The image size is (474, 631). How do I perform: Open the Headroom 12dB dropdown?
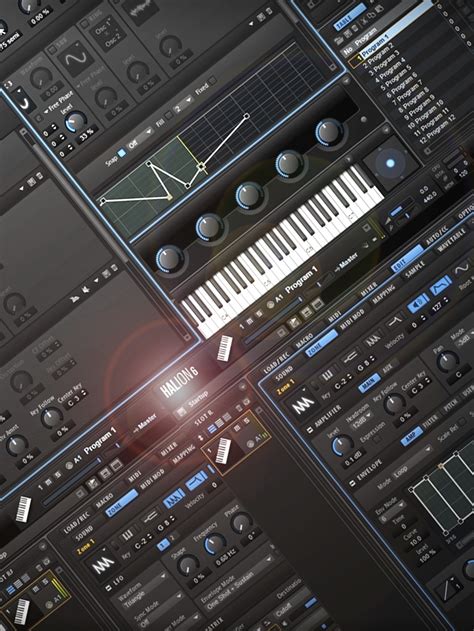[363, 422]
